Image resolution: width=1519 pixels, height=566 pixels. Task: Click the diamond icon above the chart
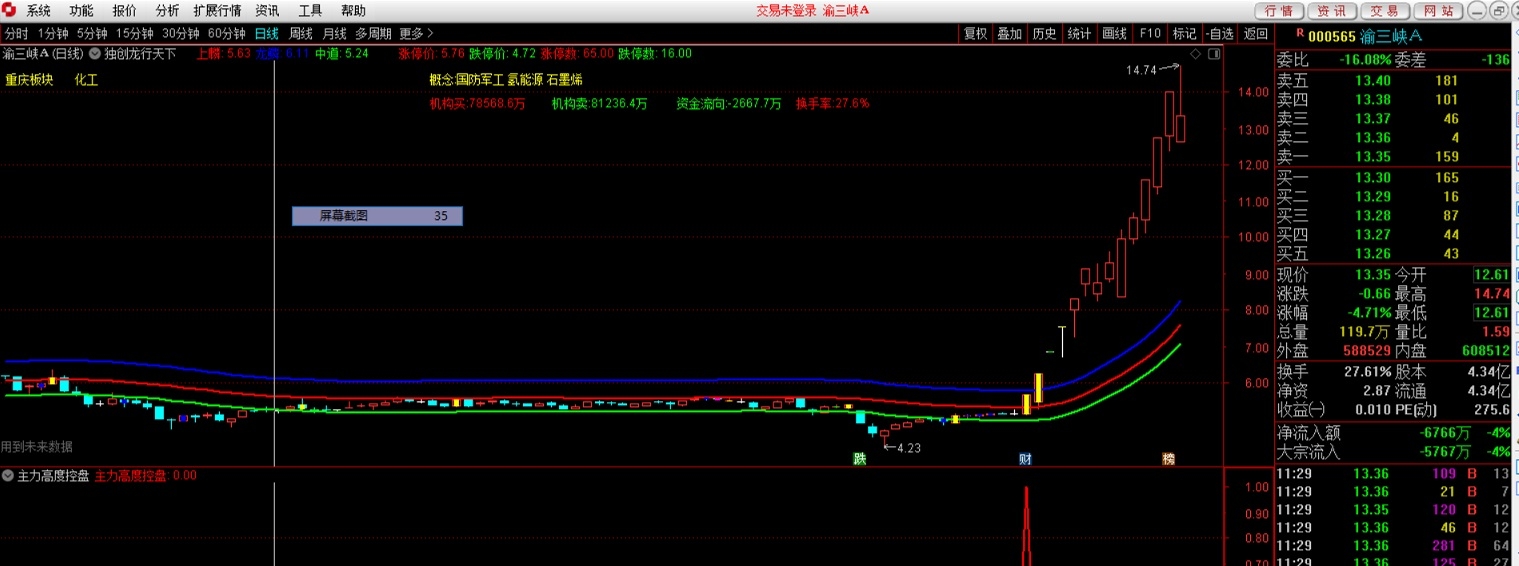click(x=1195, y=53)
